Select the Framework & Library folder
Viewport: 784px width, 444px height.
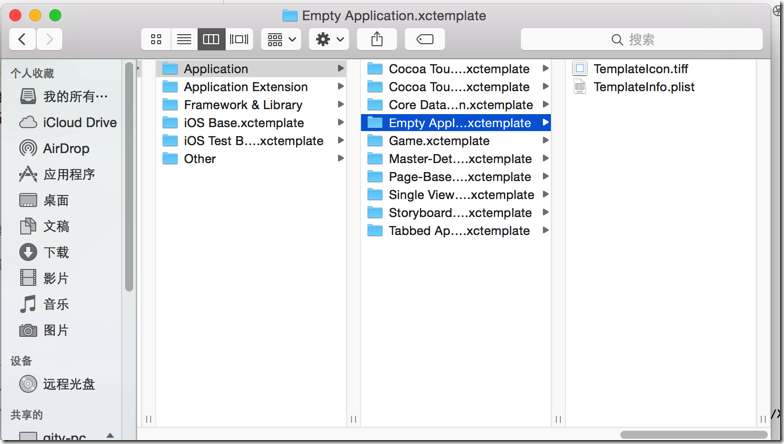click(x=251, y=104)
